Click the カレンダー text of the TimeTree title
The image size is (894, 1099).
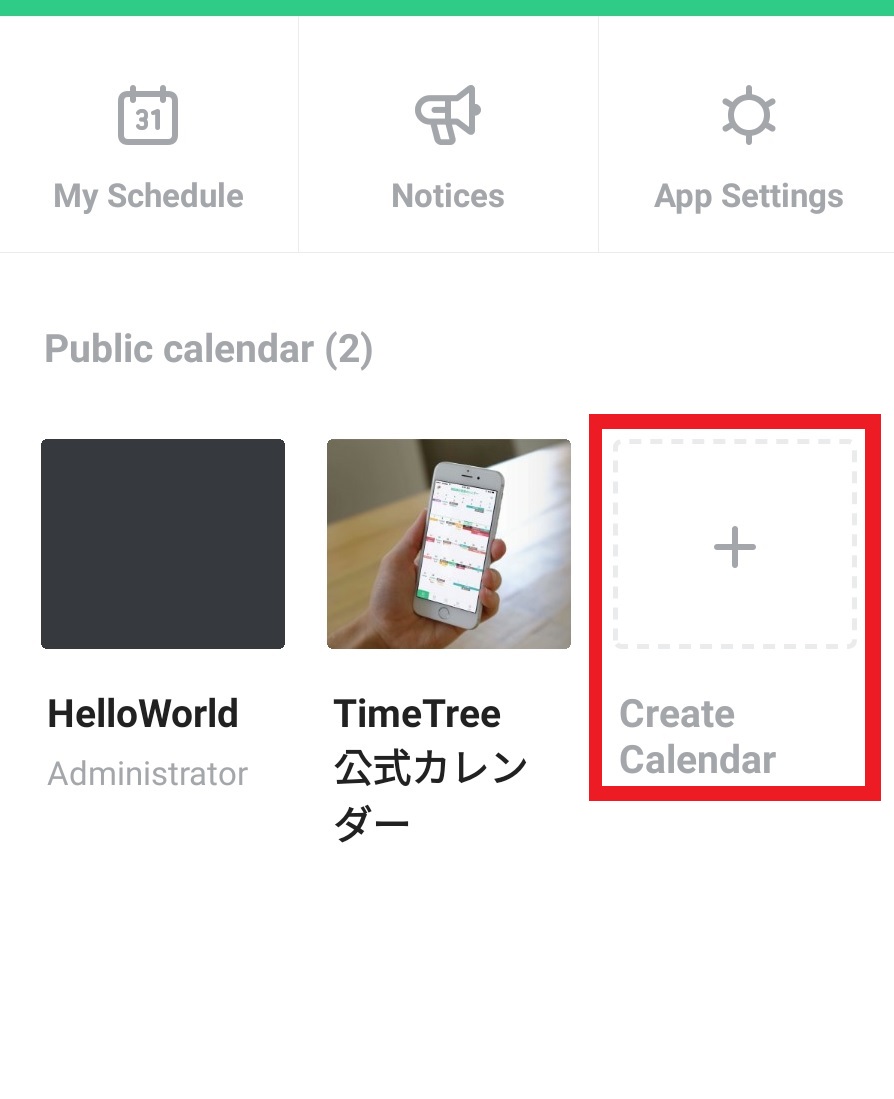pos(430,796)
